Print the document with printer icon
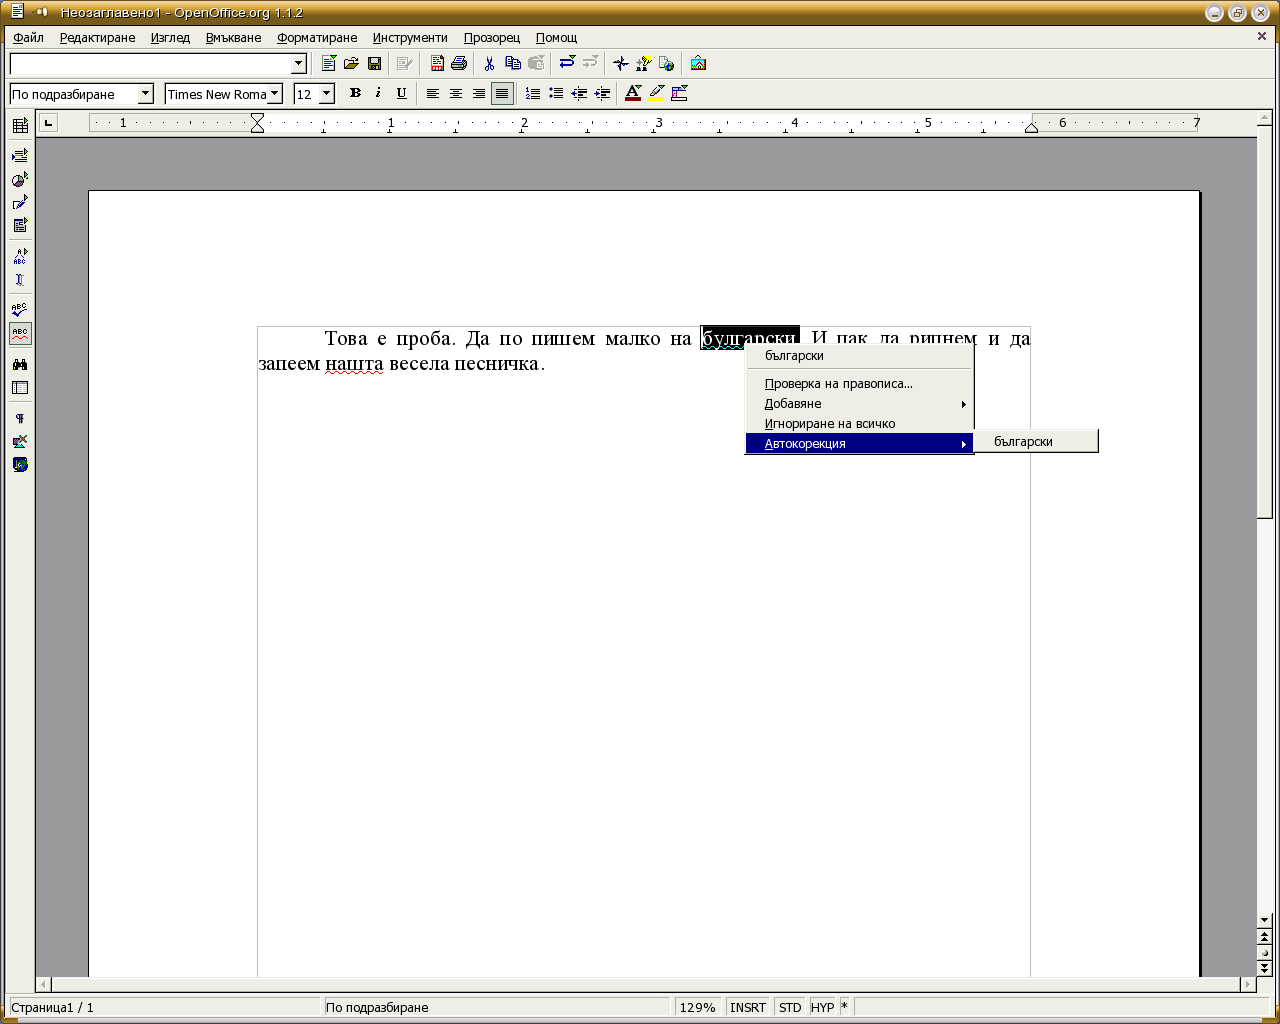Viewport: 1280px width, 1024px height. coord(459,63)
